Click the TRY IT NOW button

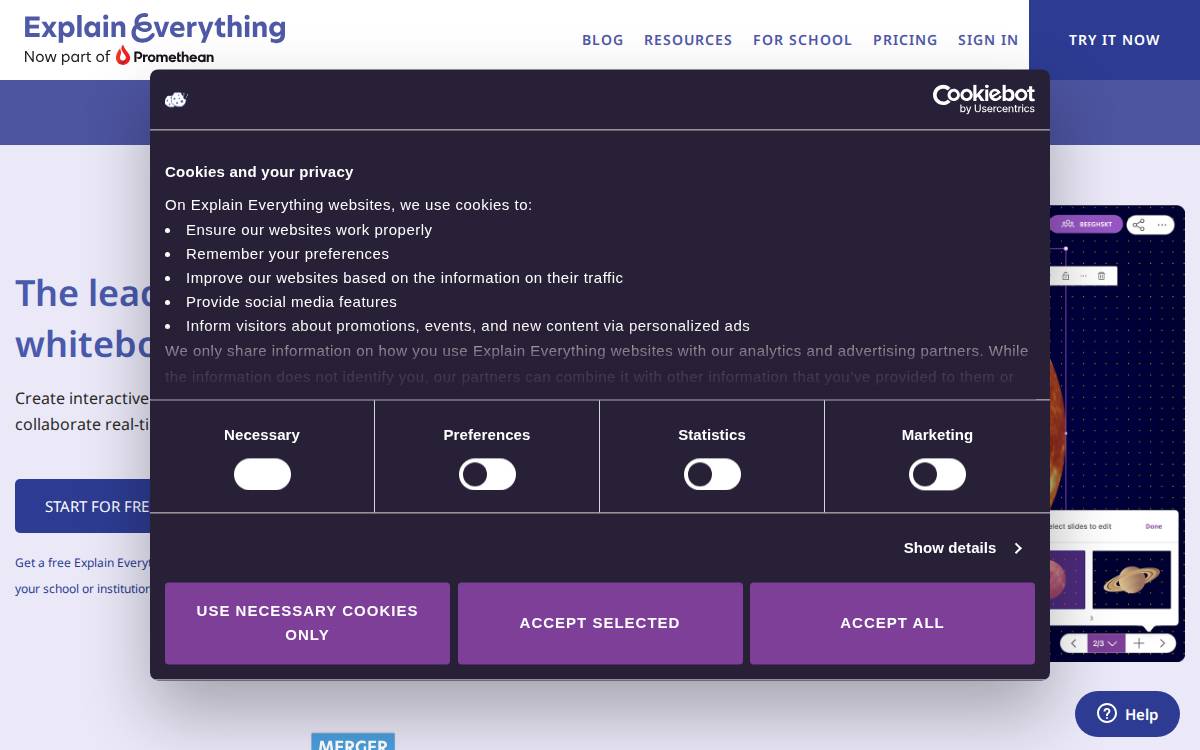click(x=1114, y=40)
